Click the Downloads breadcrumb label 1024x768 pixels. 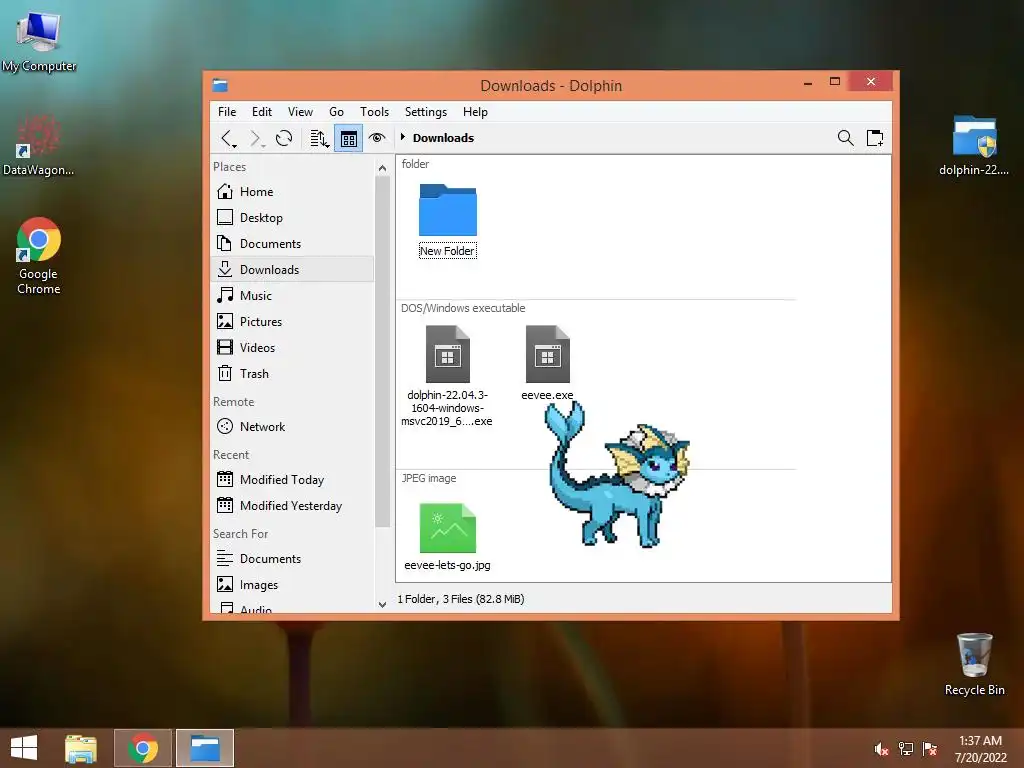443,138
